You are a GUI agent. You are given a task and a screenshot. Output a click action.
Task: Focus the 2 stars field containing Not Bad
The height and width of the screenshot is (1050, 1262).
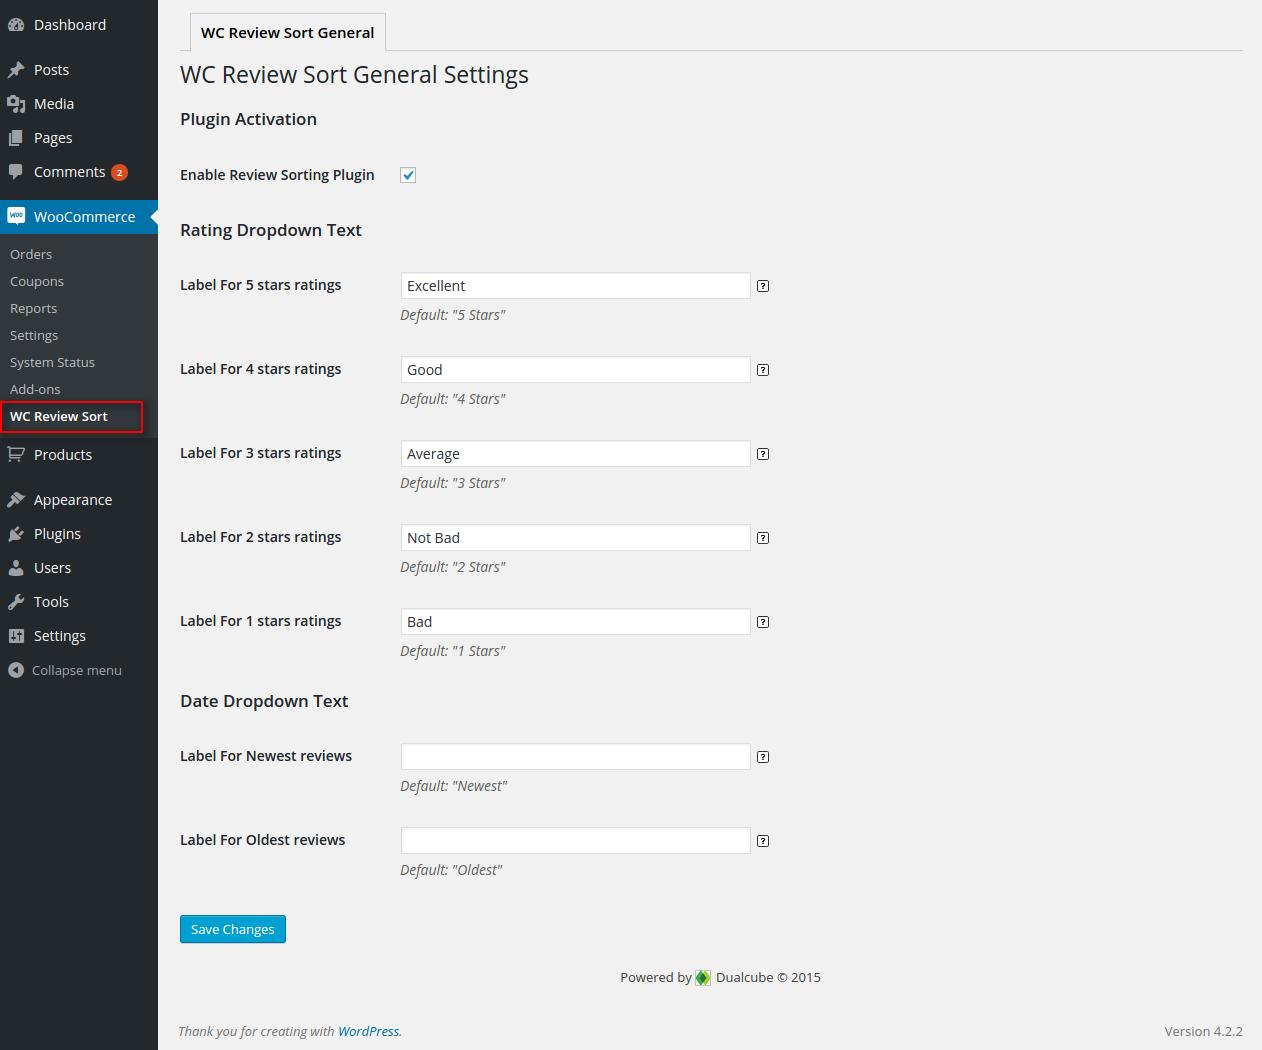pos(575,538)
